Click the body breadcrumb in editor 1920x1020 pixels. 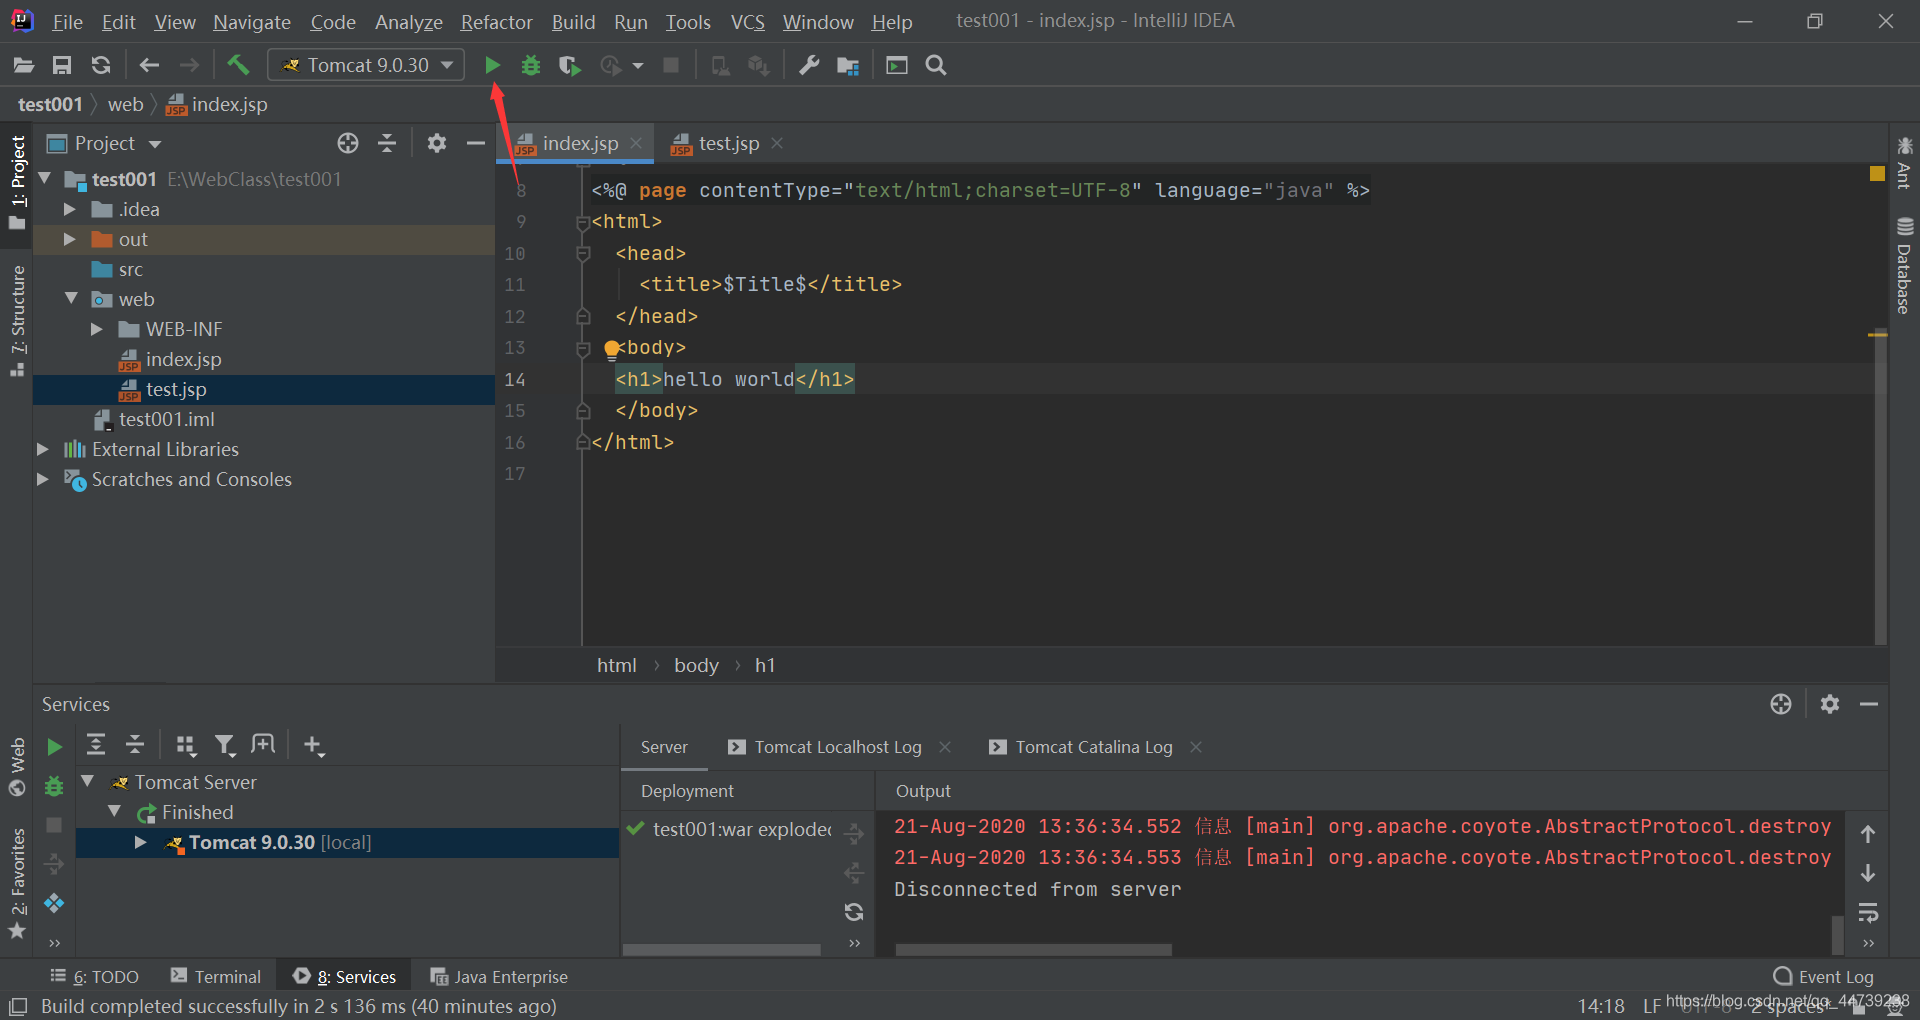(696, 665)
